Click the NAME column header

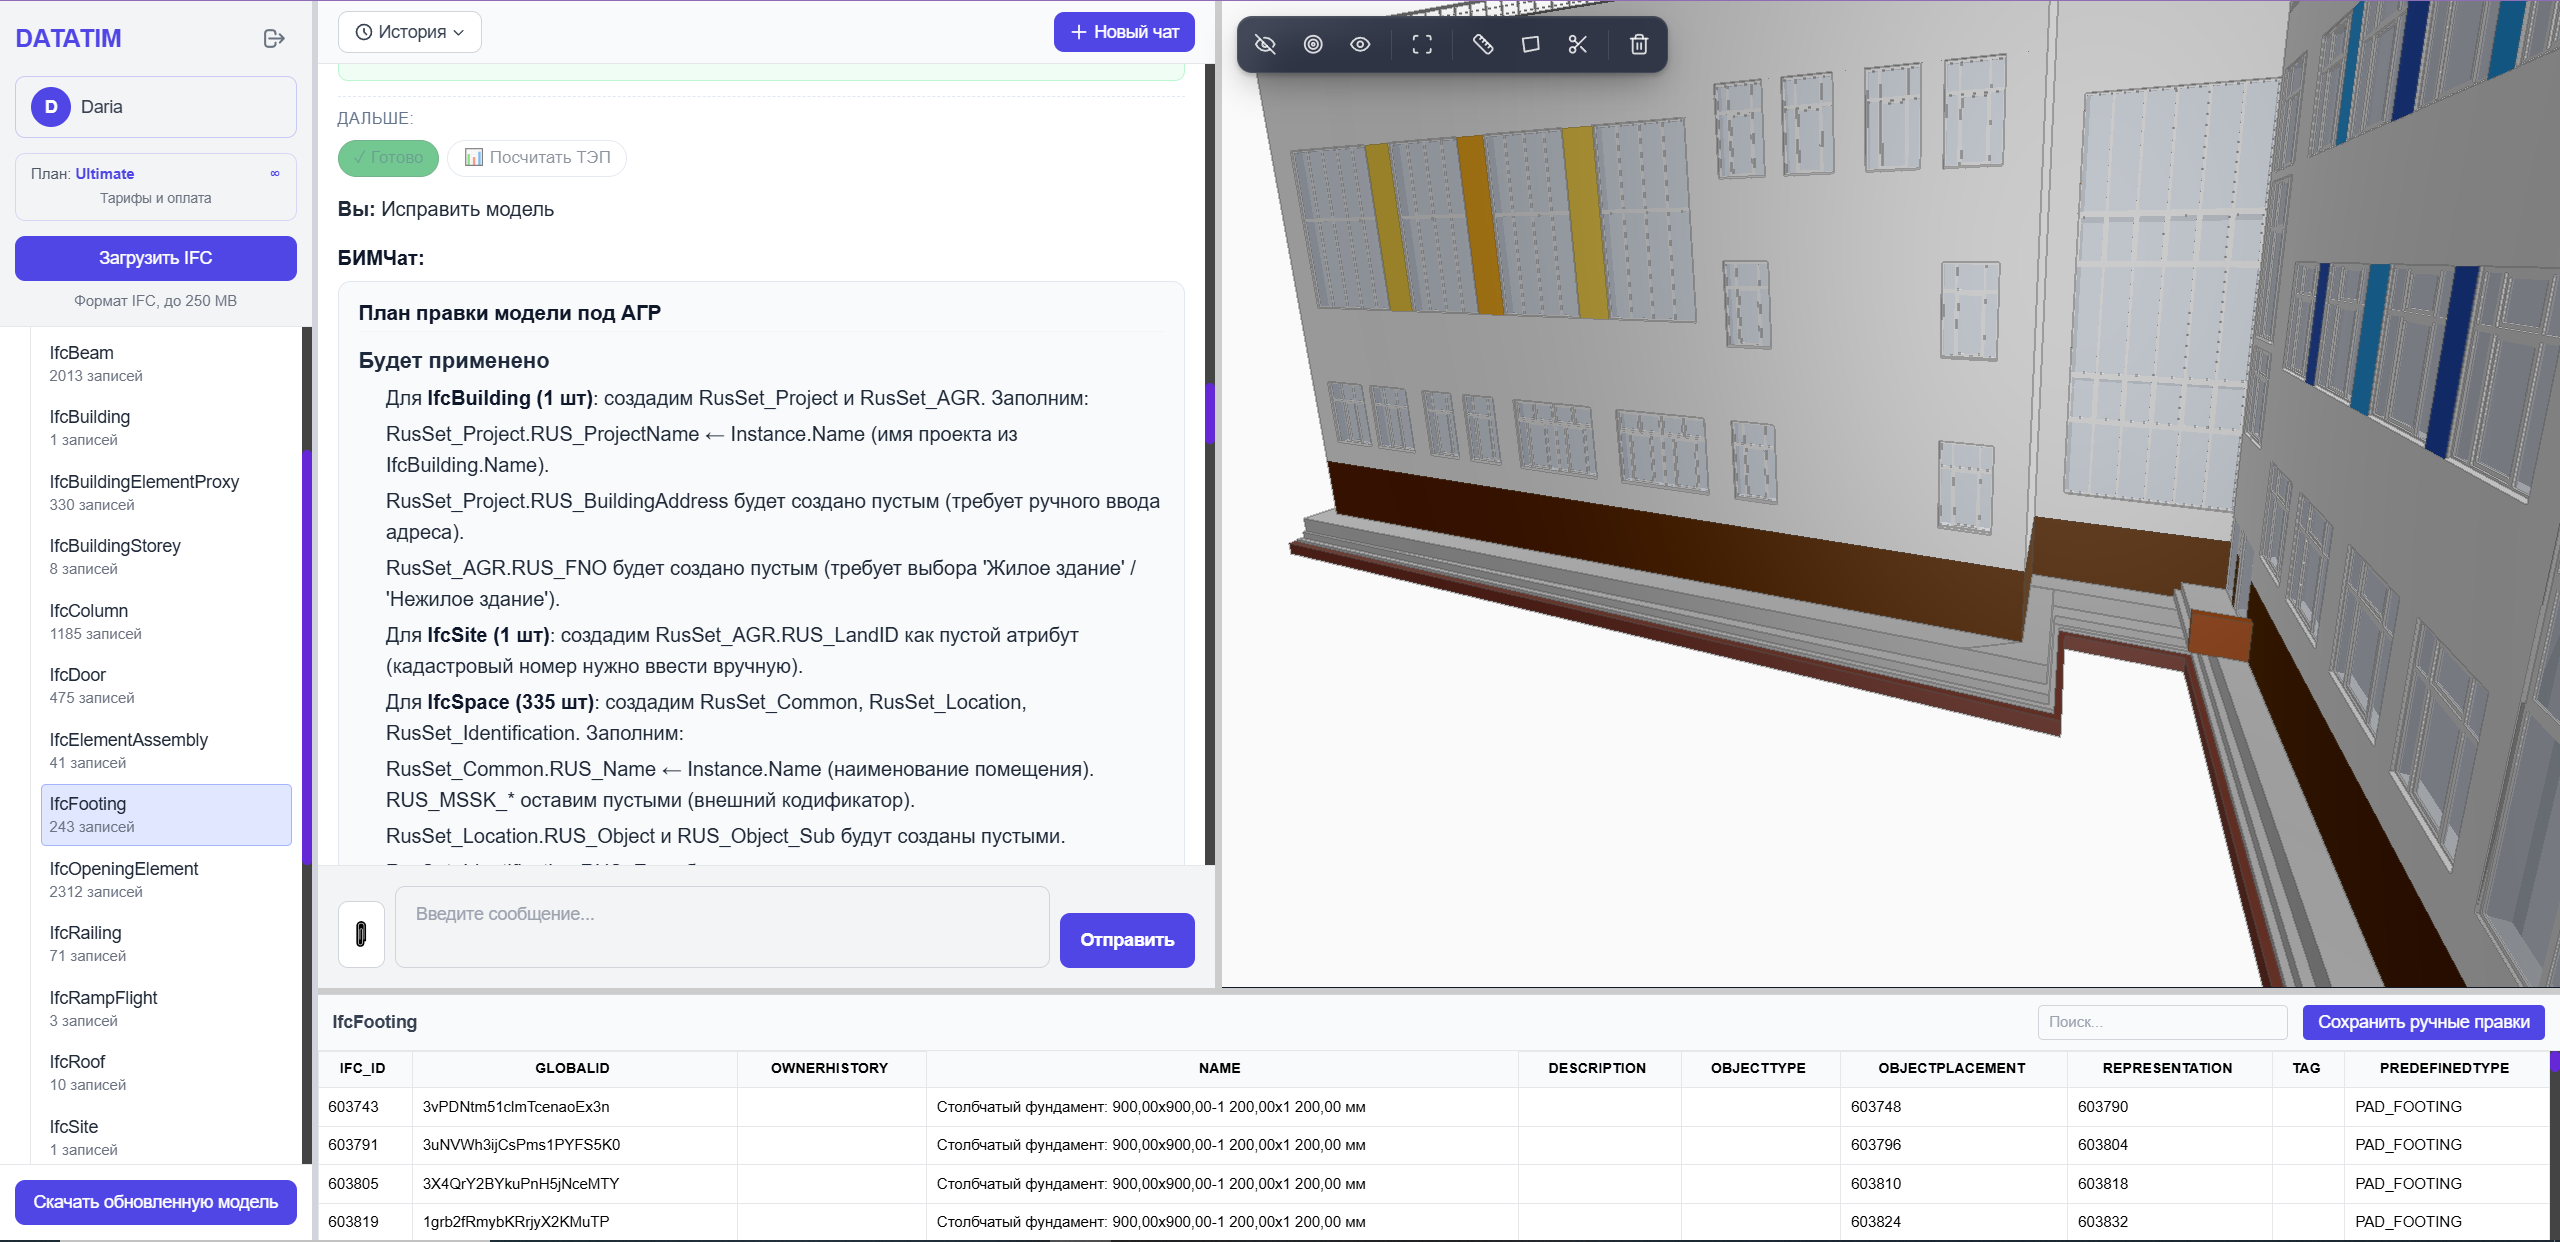pyautogui.click(x=1220, y=1068)
